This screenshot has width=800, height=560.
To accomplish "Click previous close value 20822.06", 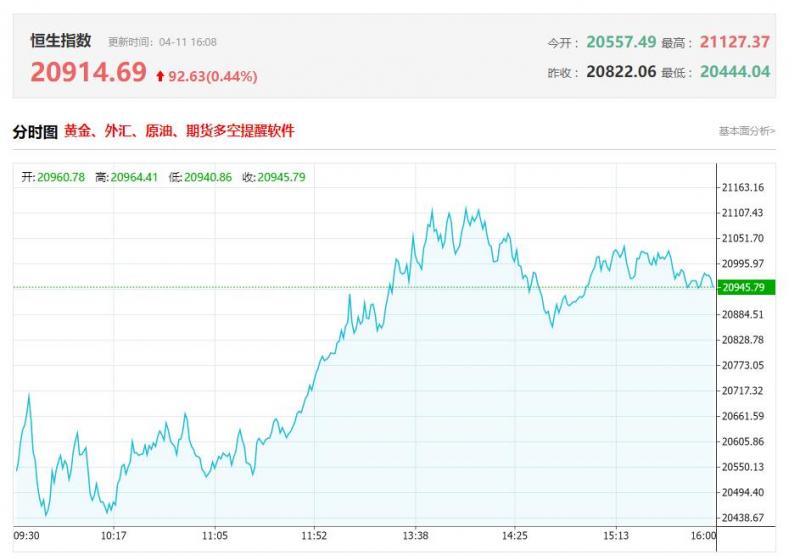I will [621, 71].
